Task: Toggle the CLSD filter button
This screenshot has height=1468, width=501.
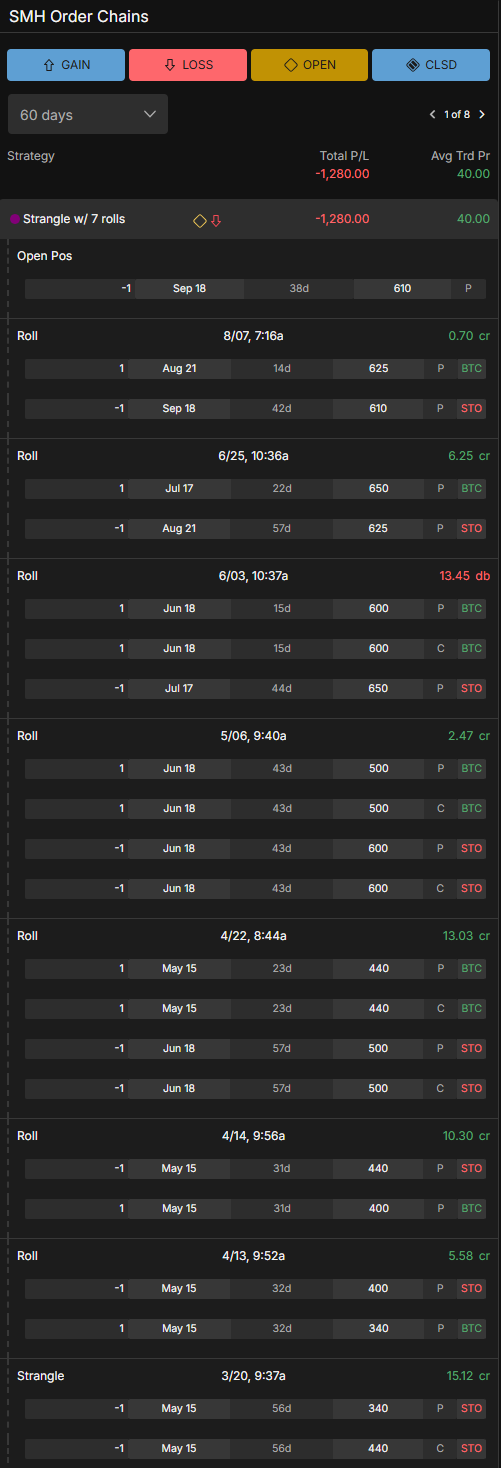Action: [x=431, y=65]
